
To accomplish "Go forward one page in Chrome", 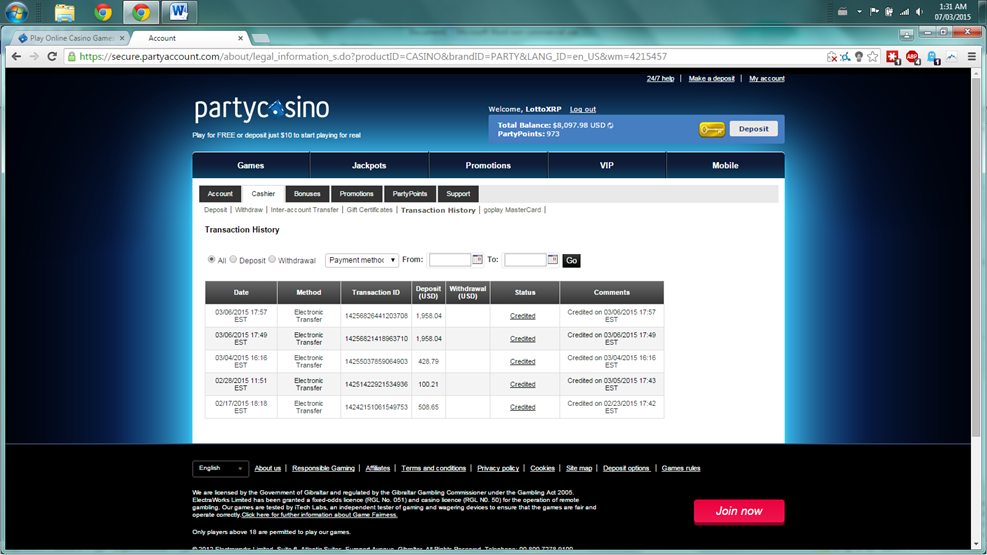I will click(x=34, y=57).
